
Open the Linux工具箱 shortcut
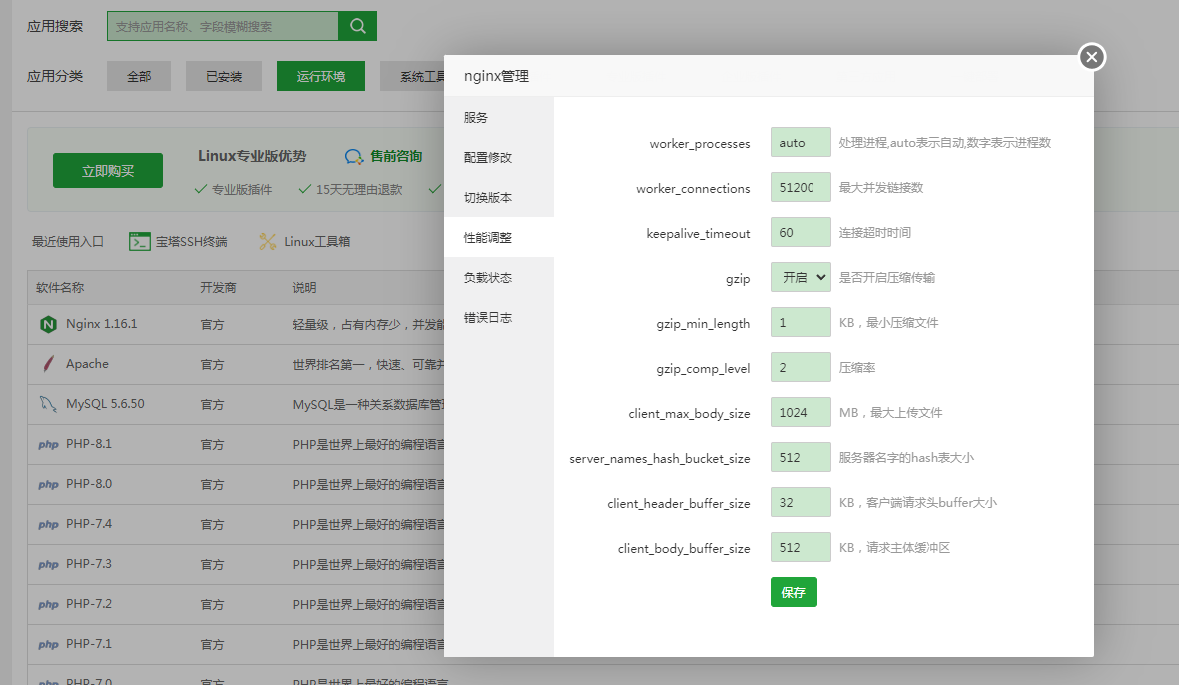305,241
